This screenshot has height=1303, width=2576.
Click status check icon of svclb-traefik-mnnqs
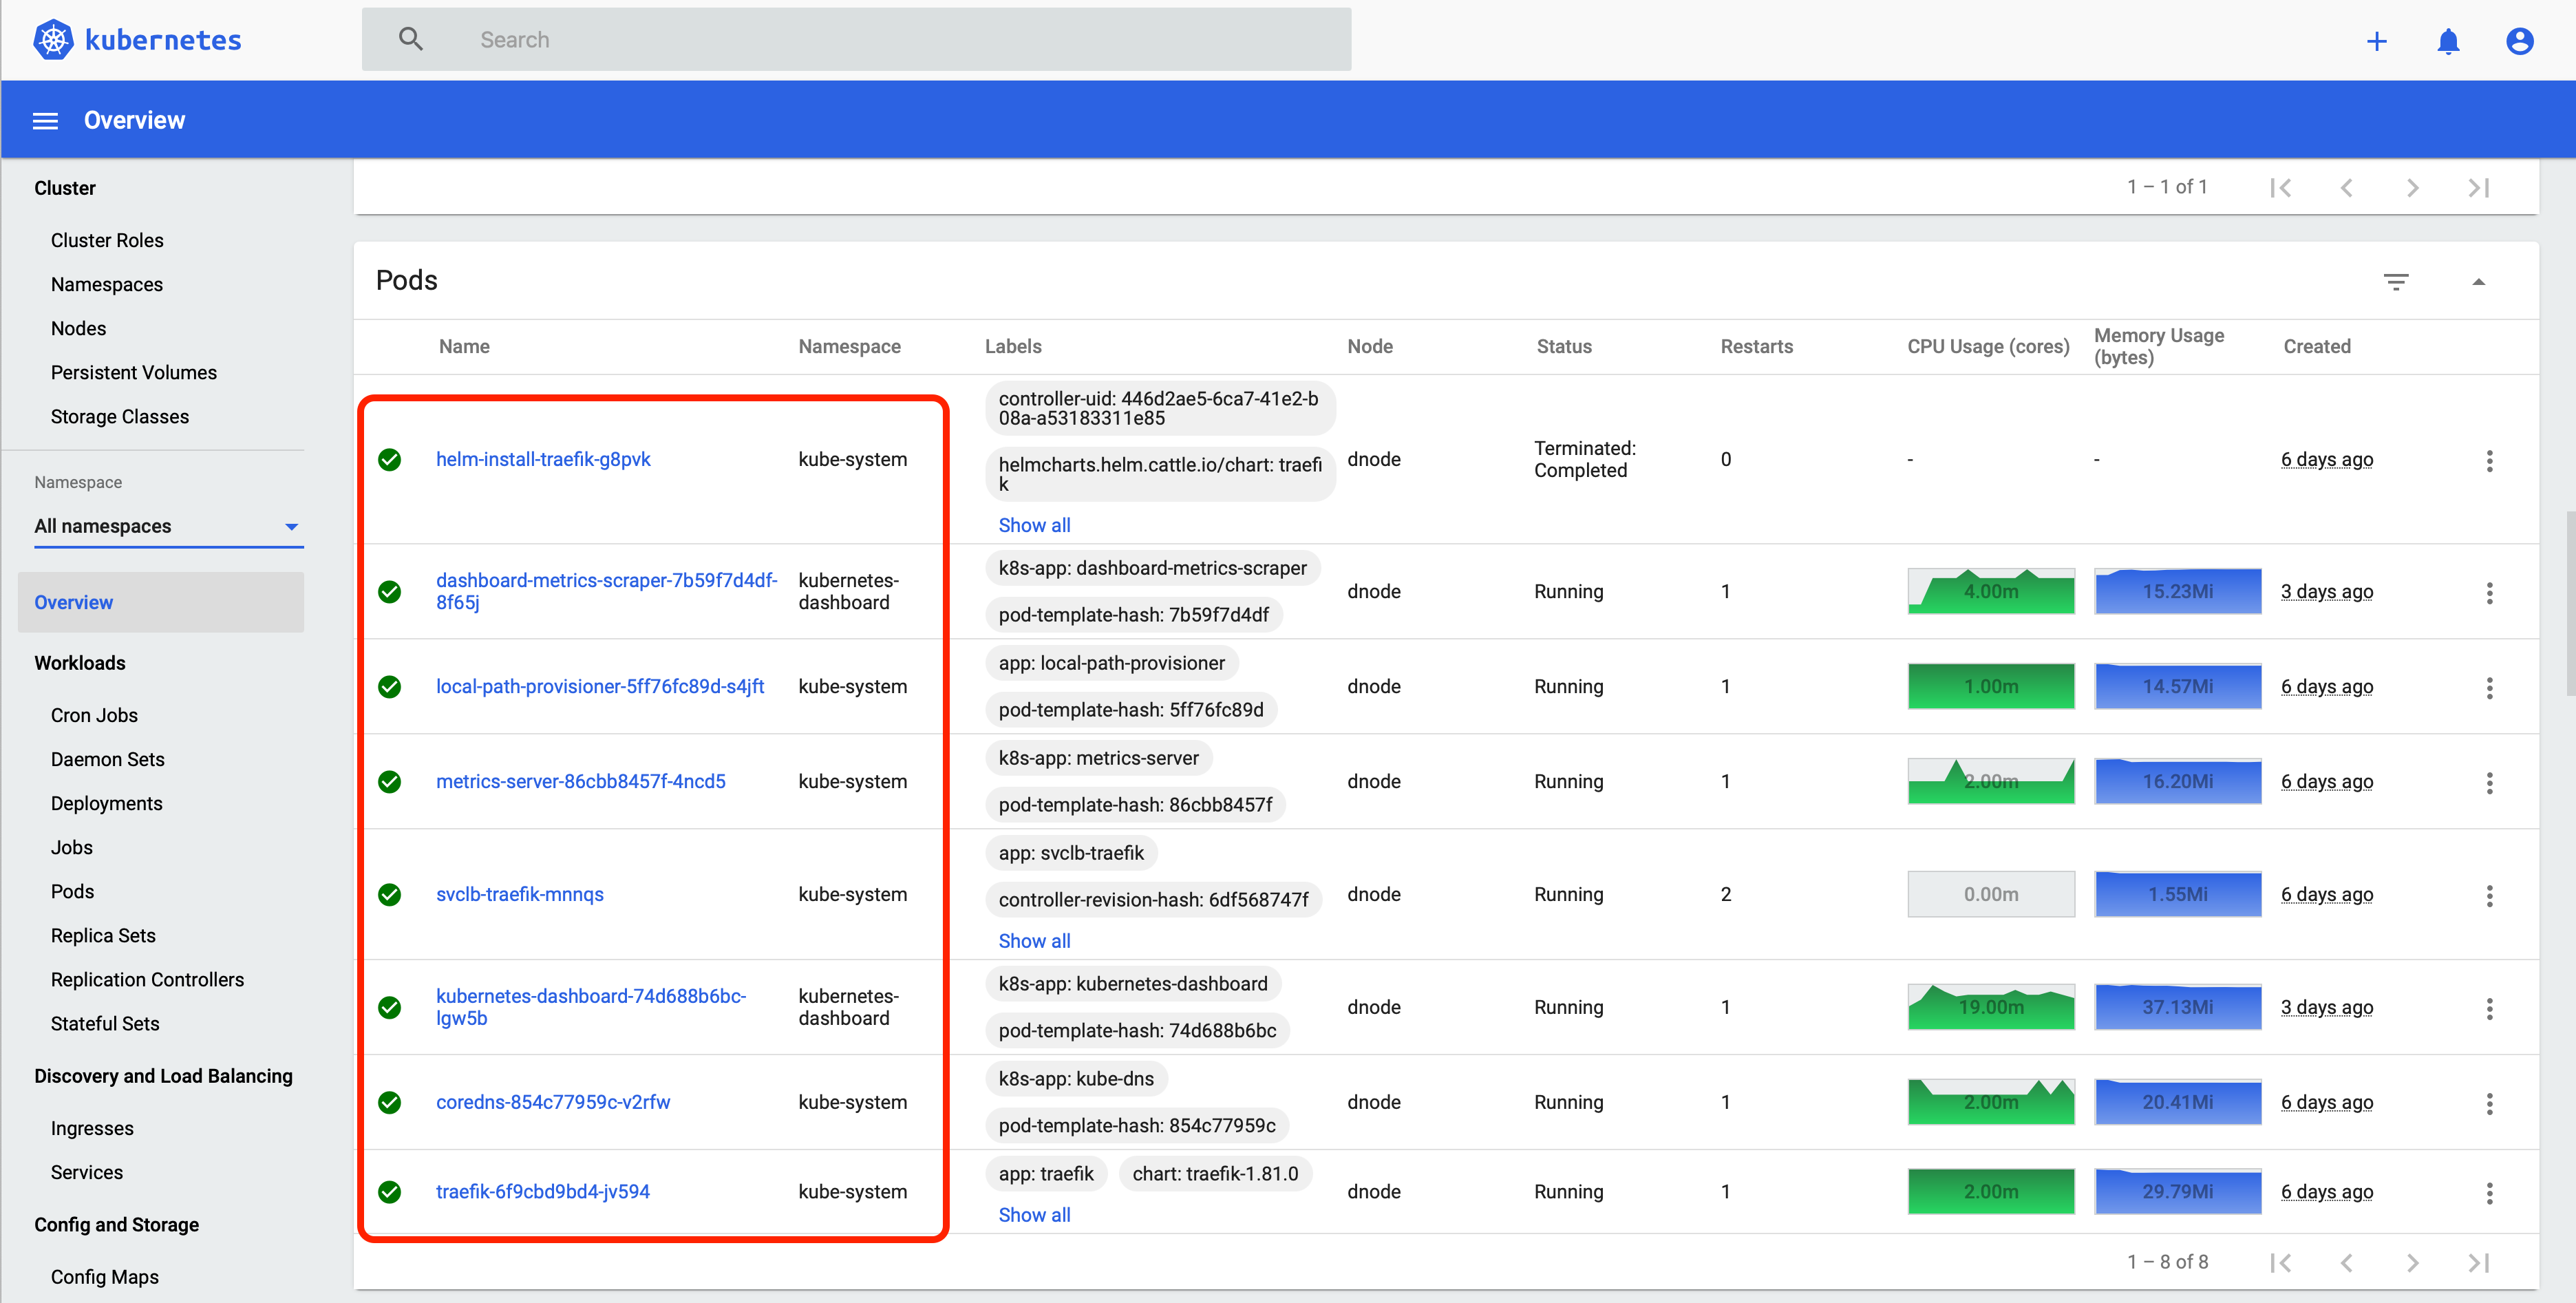click(x=390, y=895)
